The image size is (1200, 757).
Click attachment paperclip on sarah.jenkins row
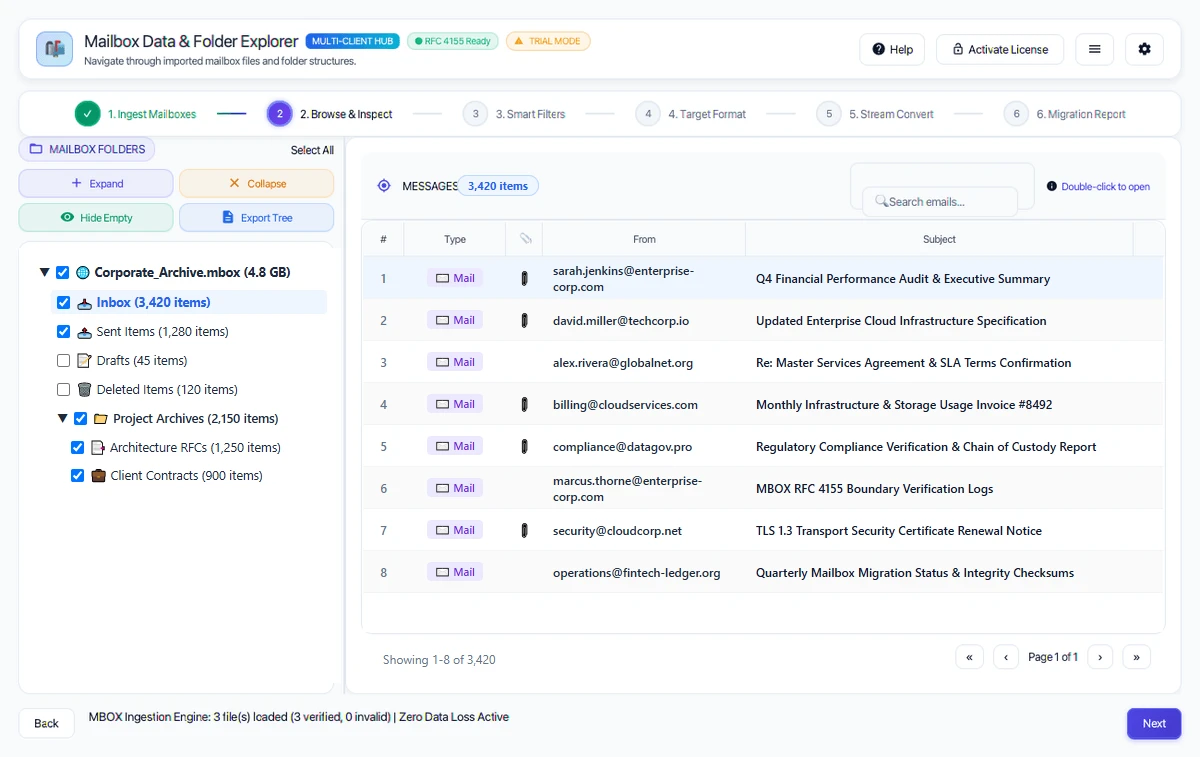524,279
